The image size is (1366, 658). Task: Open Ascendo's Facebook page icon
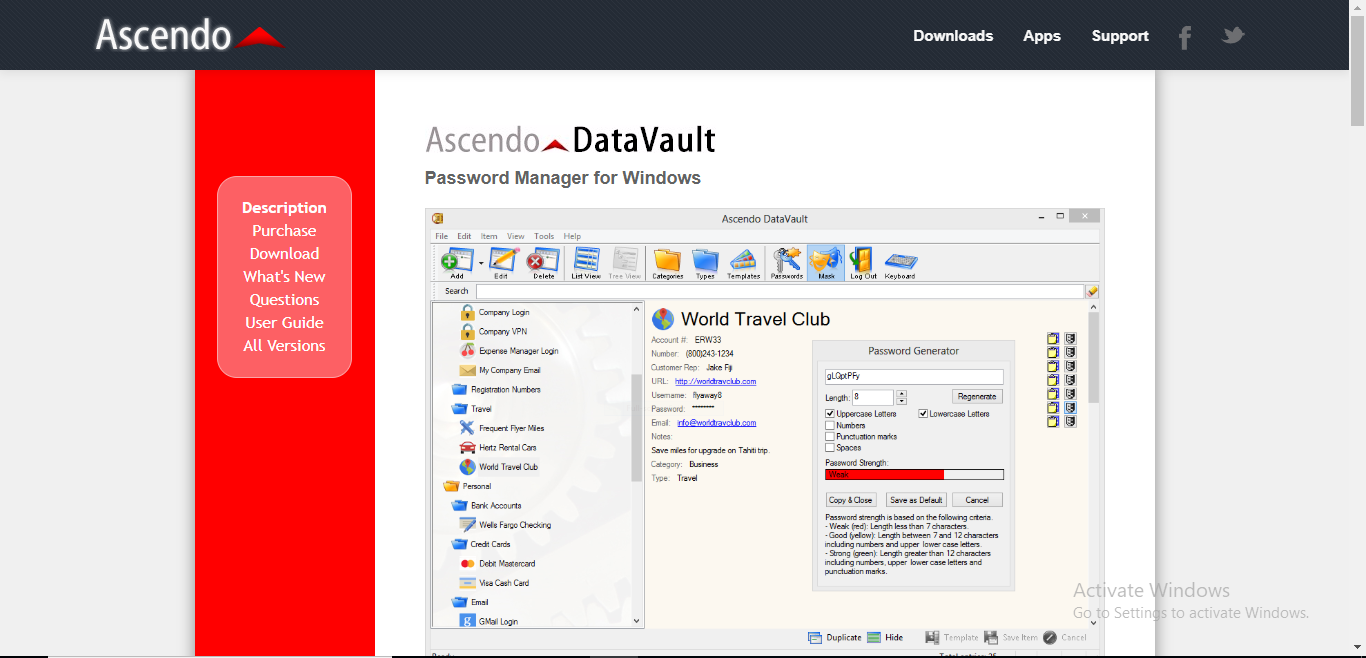(1185, 37)
